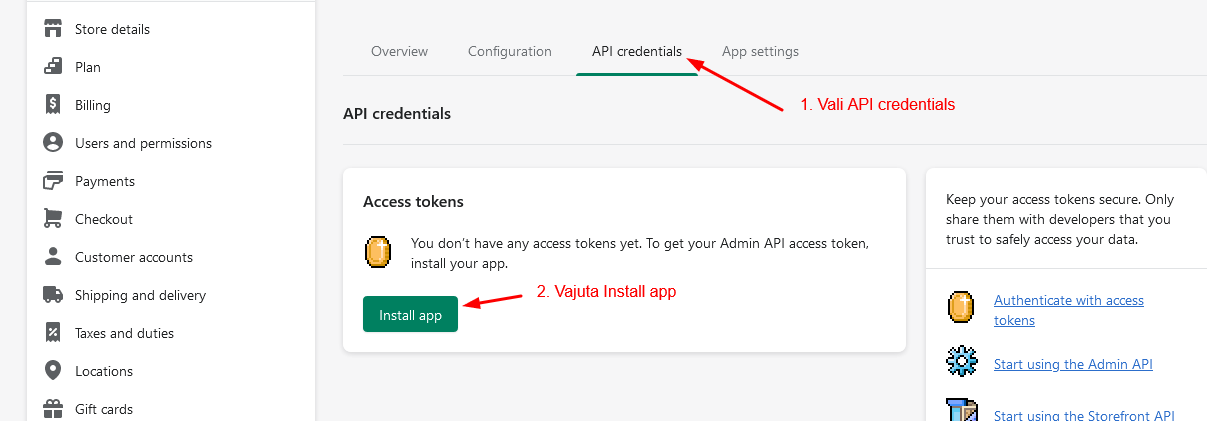Screen dimensions: 1207x421
Task: Click the Checkout cart icon
Action: [x=53, y=219]
